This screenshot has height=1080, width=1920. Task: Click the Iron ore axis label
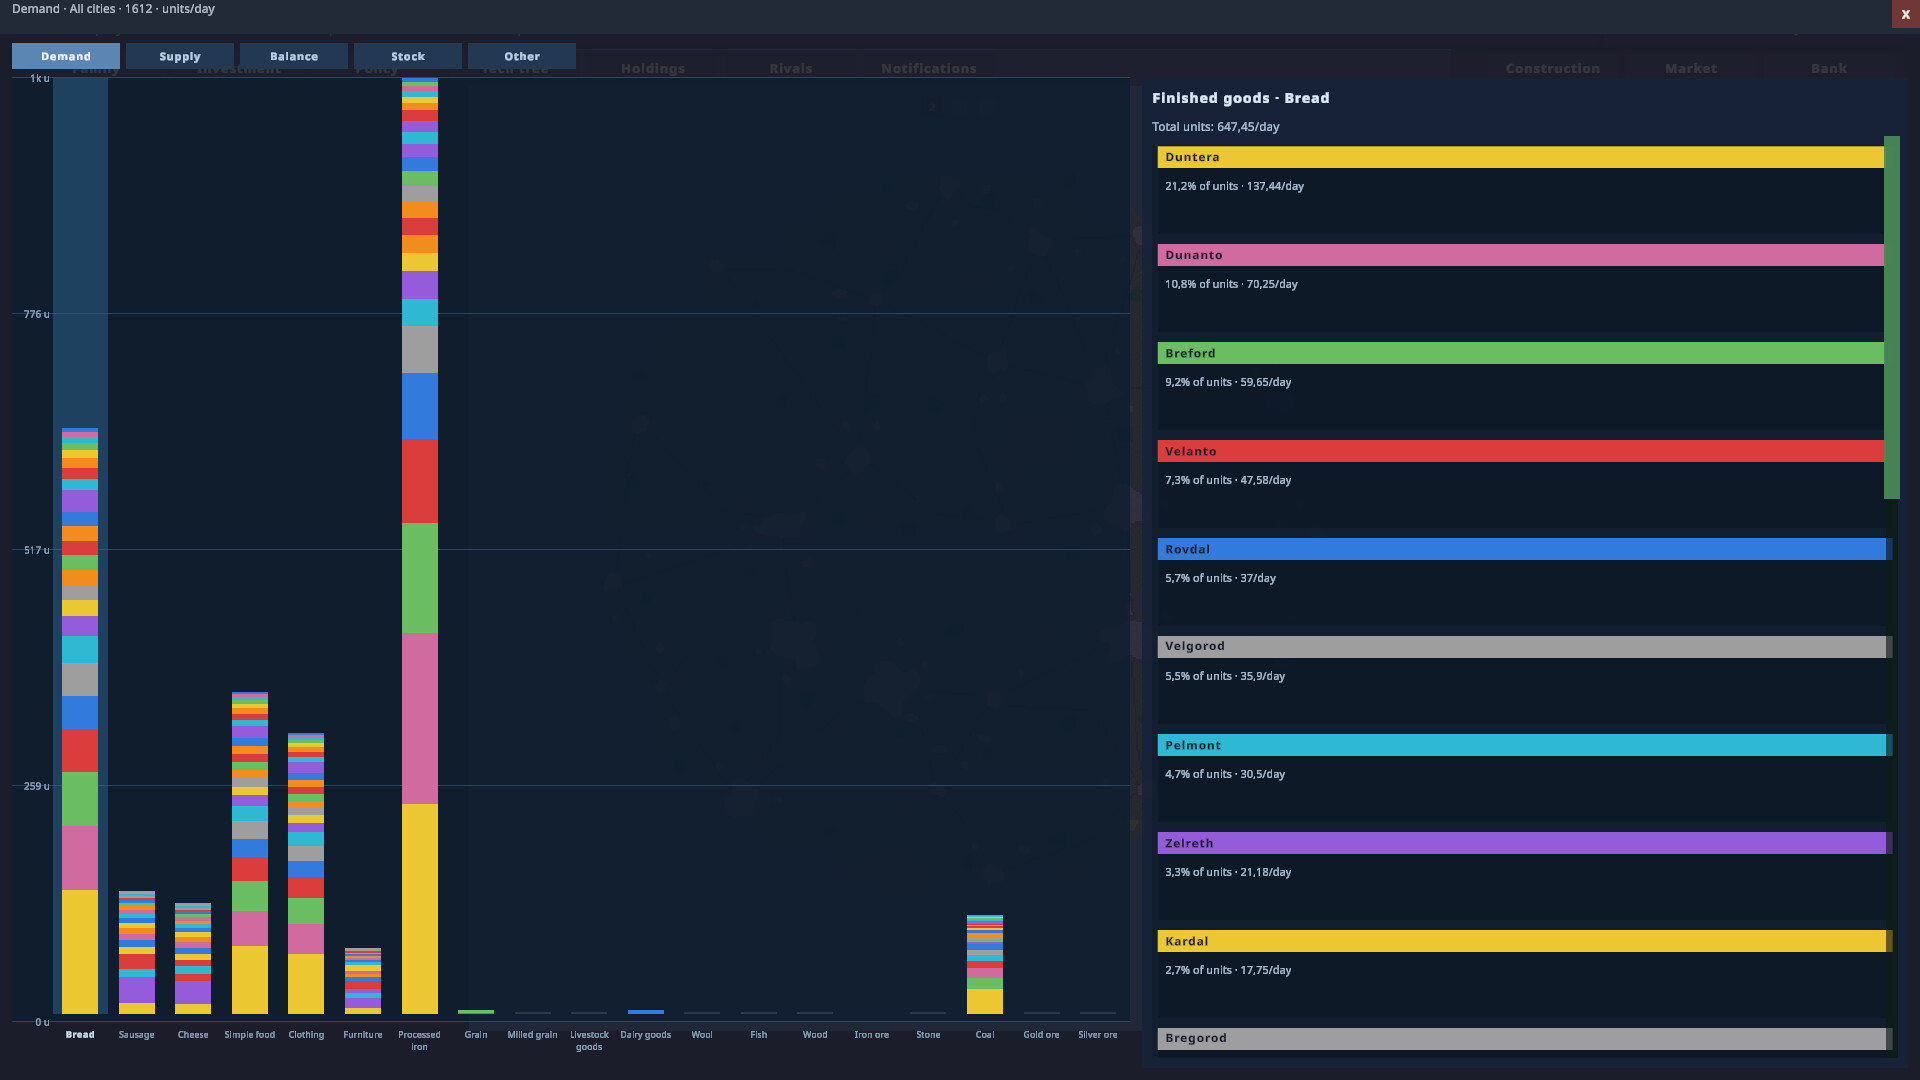[x=872, y=1035]
